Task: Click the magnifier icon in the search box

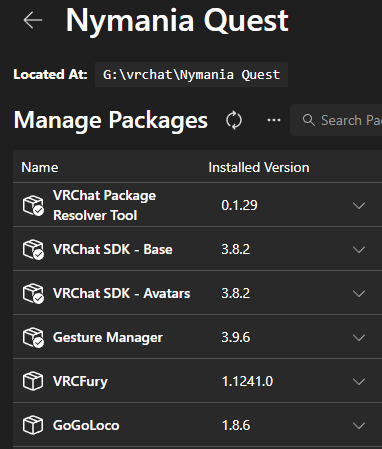Action: click(x=309, y=120)
